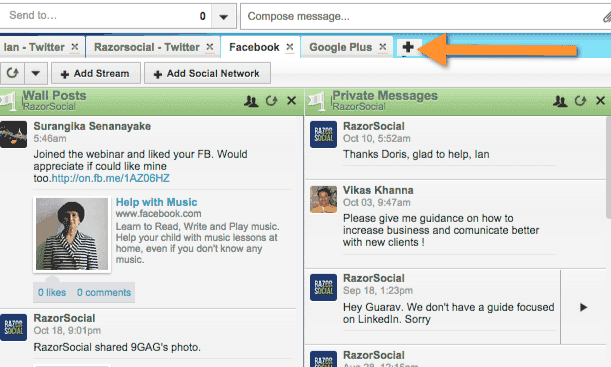The width and height of the screenshot is (611, 367).
Task: Click Vikas Khanna's avatar
Action: [323, 199]
